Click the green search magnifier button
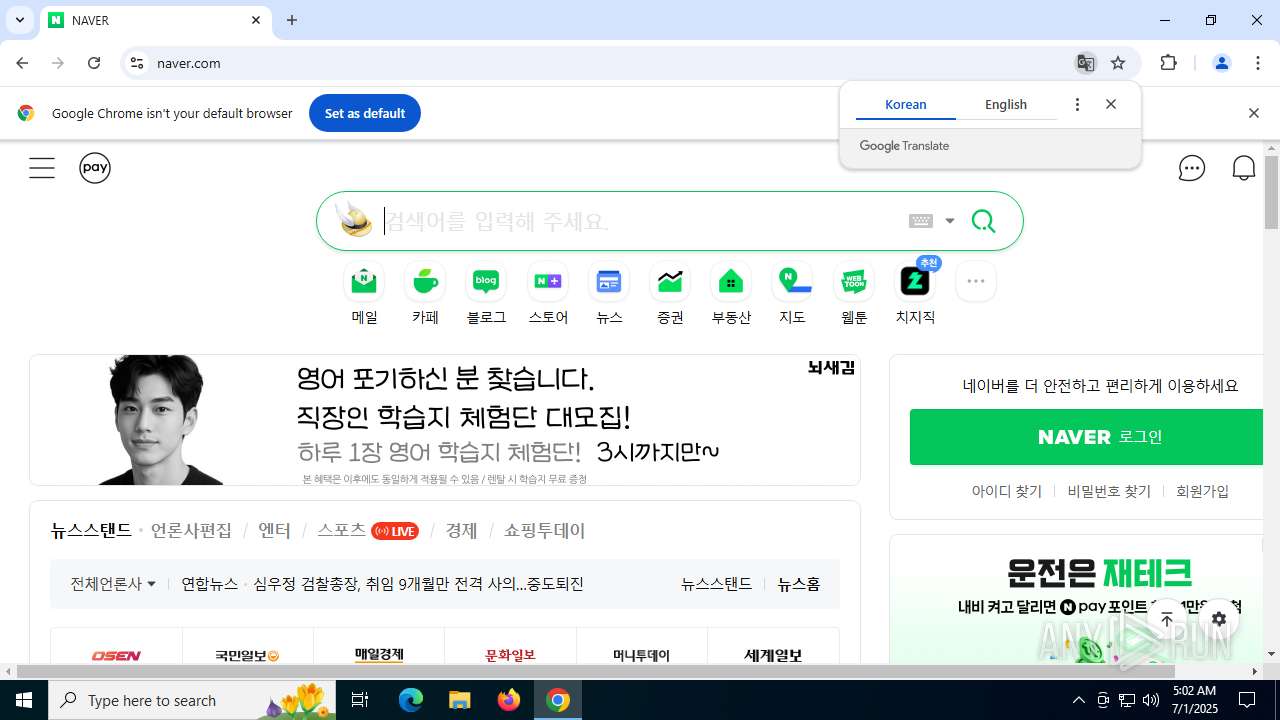The width and height of the screenshot is (1280, 720). pyautogui.click(x=983, y=221)
